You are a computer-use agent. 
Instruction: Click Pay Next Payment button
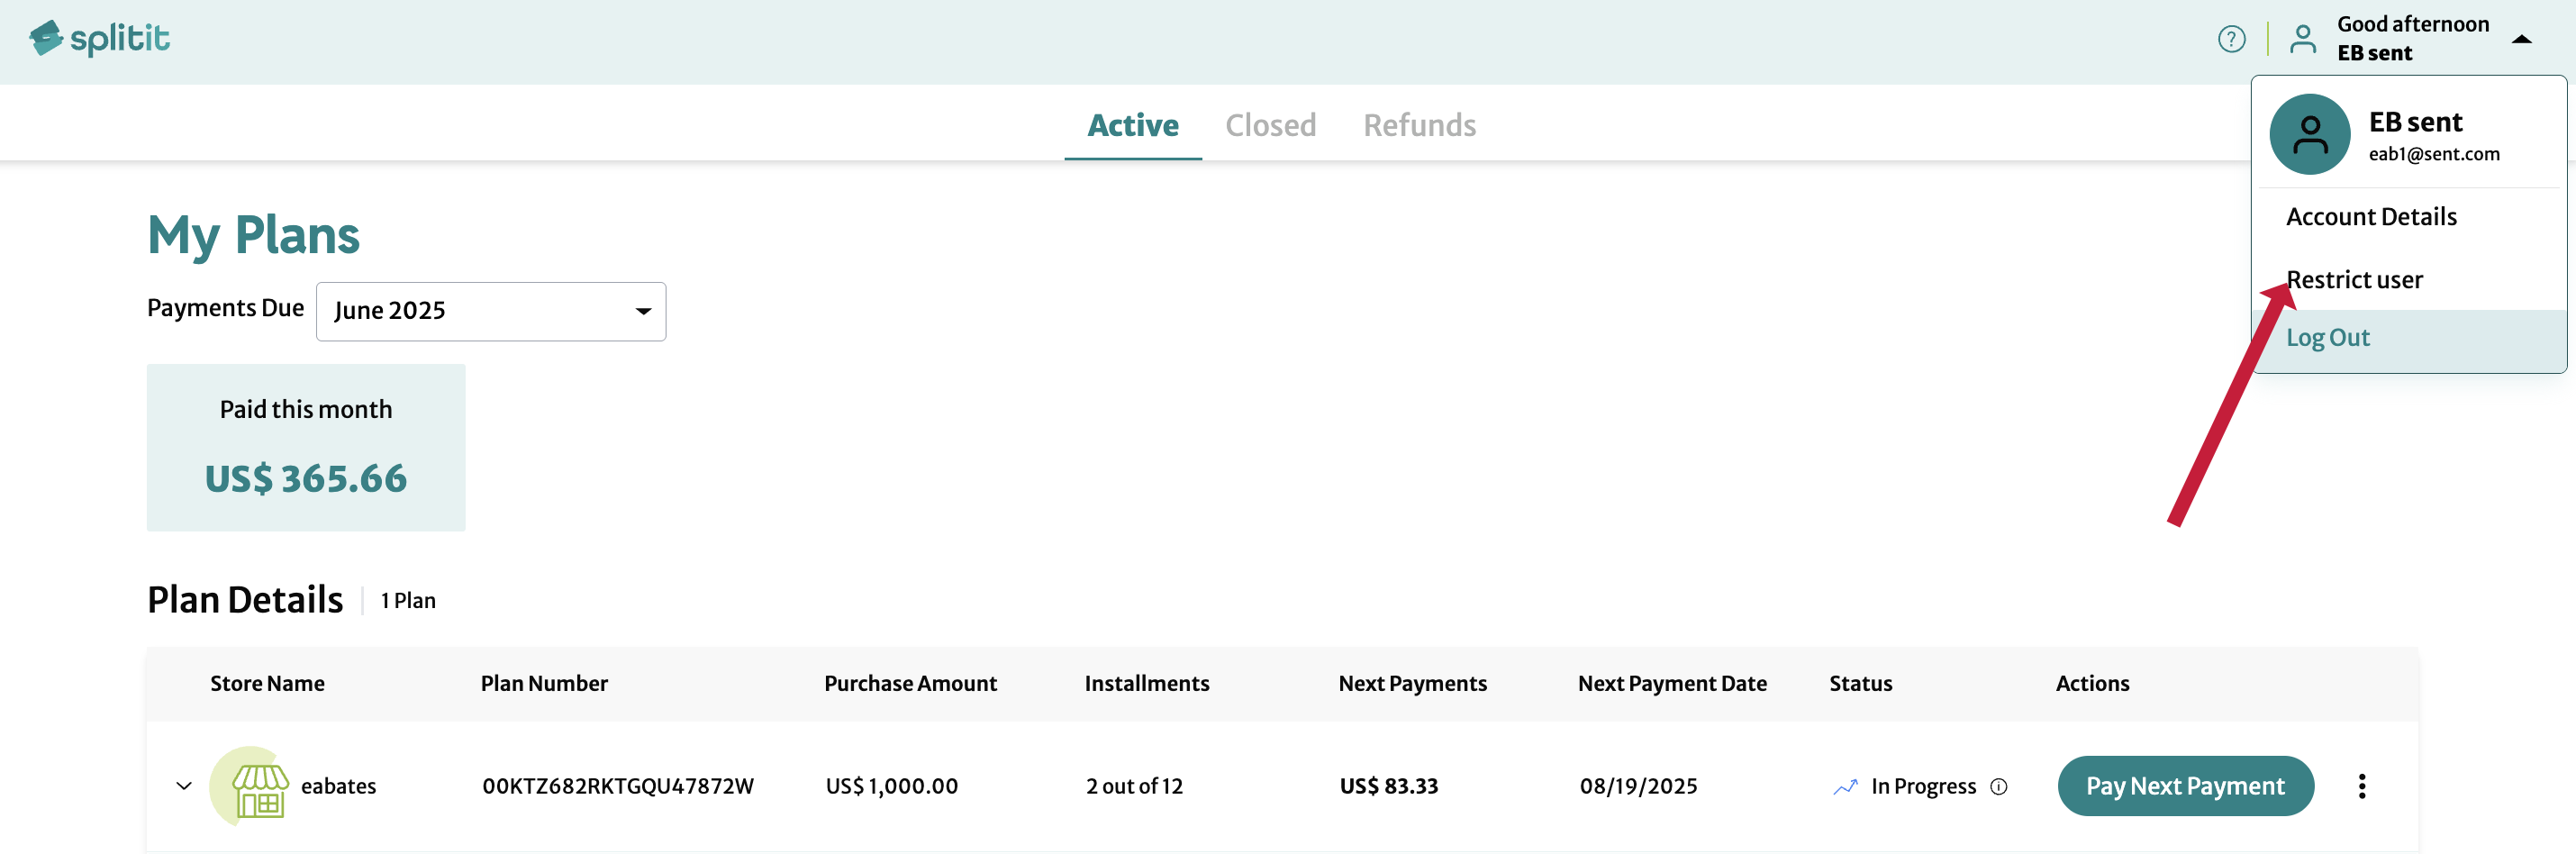(x=2185, y=786)
